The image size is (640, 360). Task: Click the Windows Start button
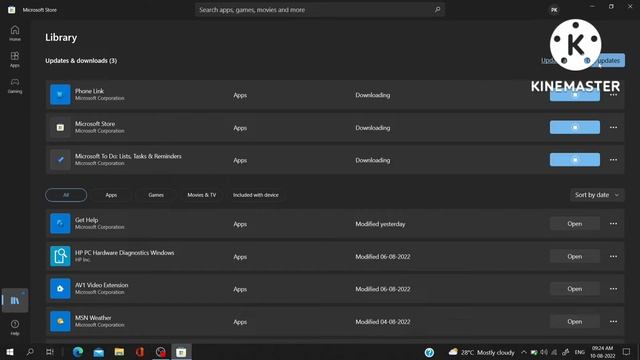coord(10,352)
